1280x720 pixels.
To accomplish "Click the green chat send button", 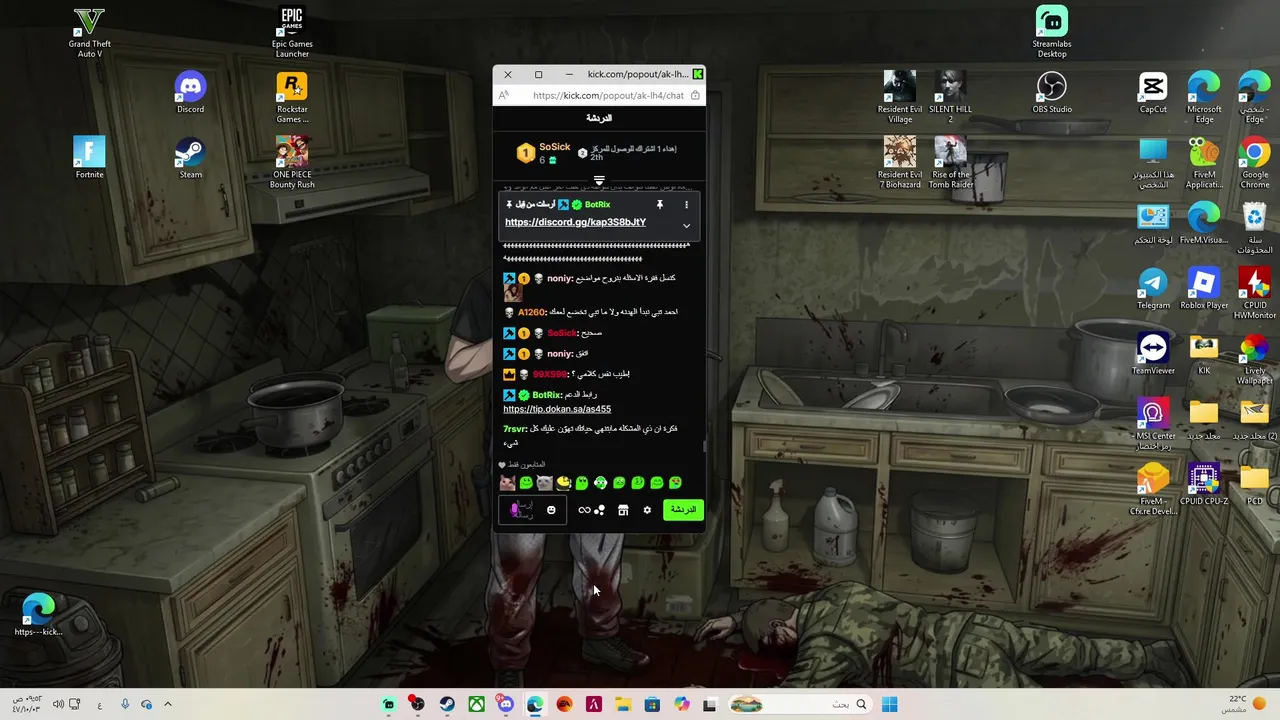I will click(x=683, y=510).
